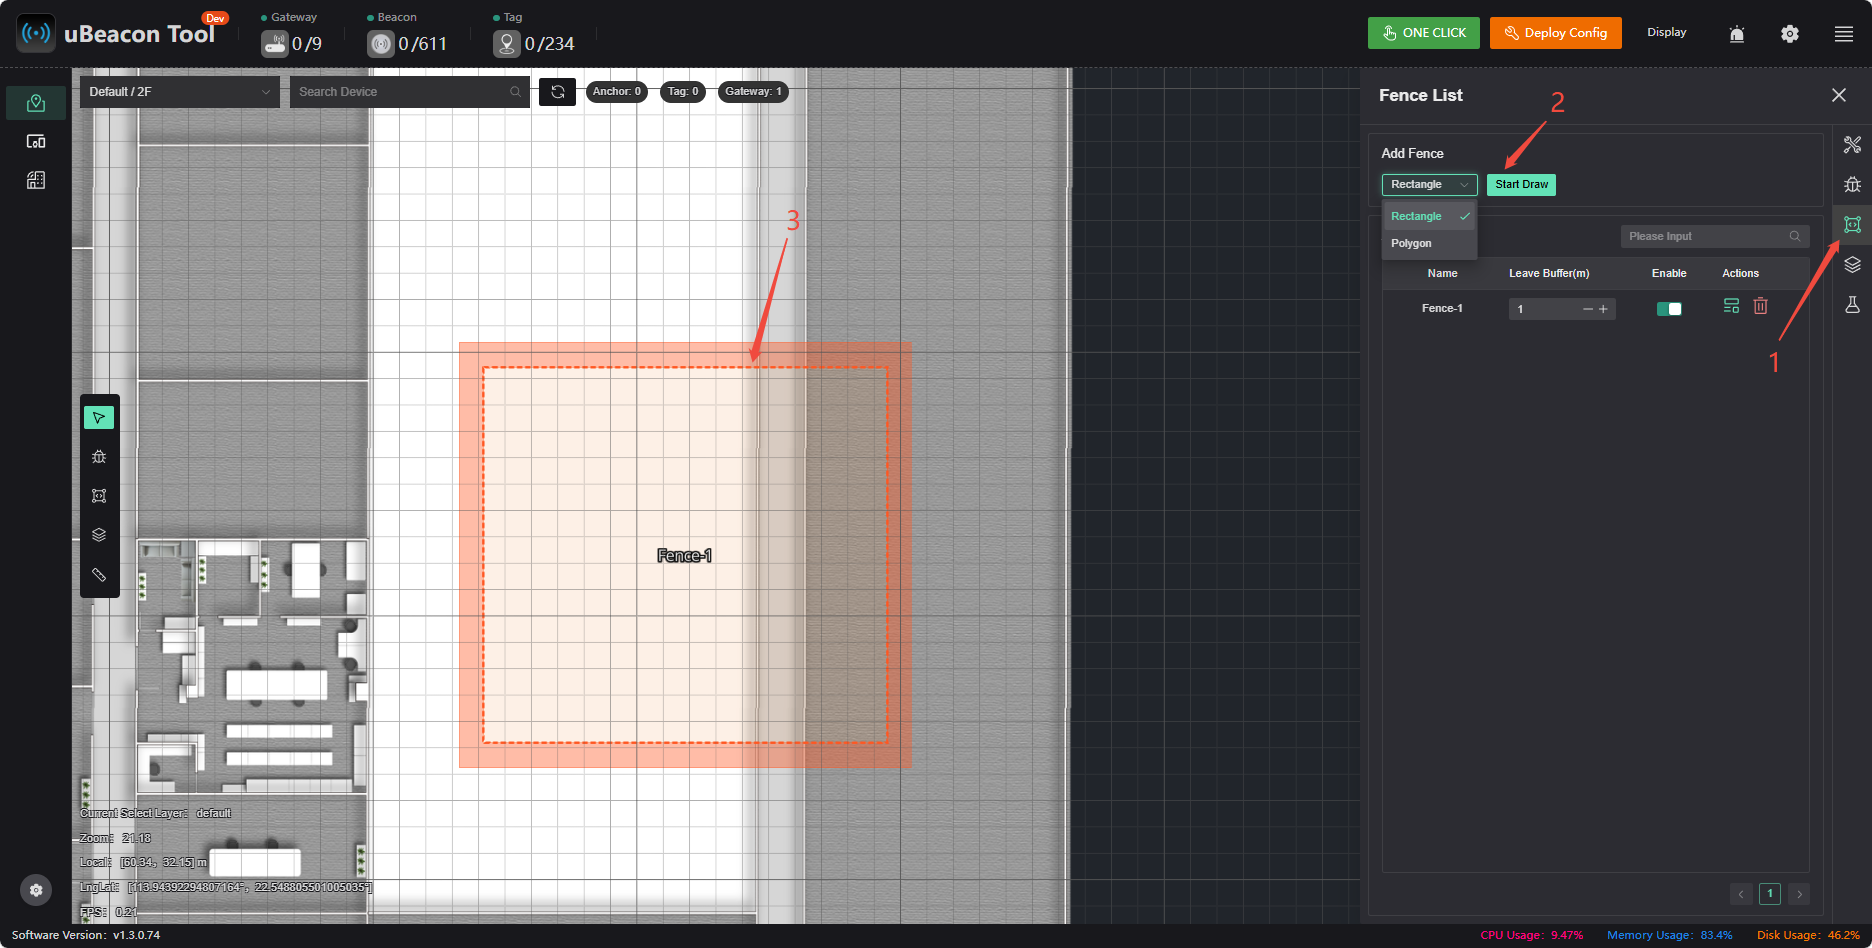Screen dimensions: 1872x948
Task: Open fence panel icon in right sidebar
Action: click(1852, 225)
